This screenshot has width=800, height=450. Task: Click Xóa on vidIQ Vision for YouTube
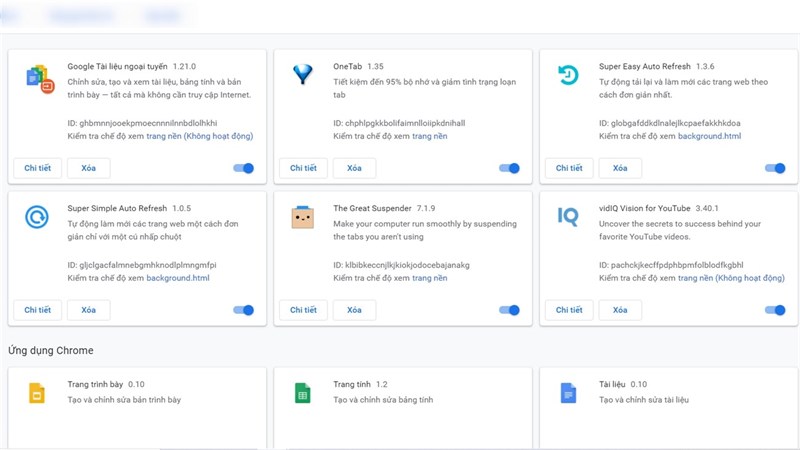(x=620, y=310)
